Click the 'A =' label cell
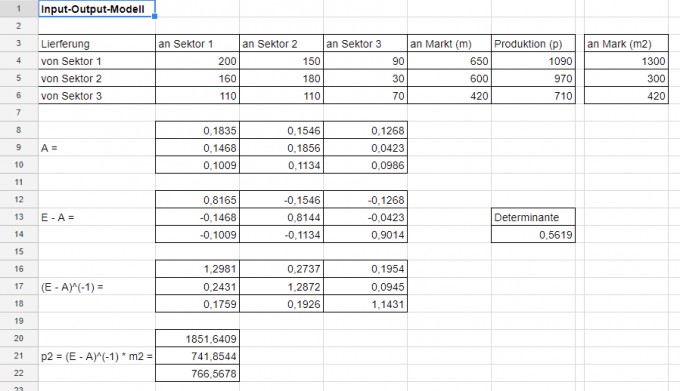This screenshot has height=391, width=680. (x=97, y=147)
